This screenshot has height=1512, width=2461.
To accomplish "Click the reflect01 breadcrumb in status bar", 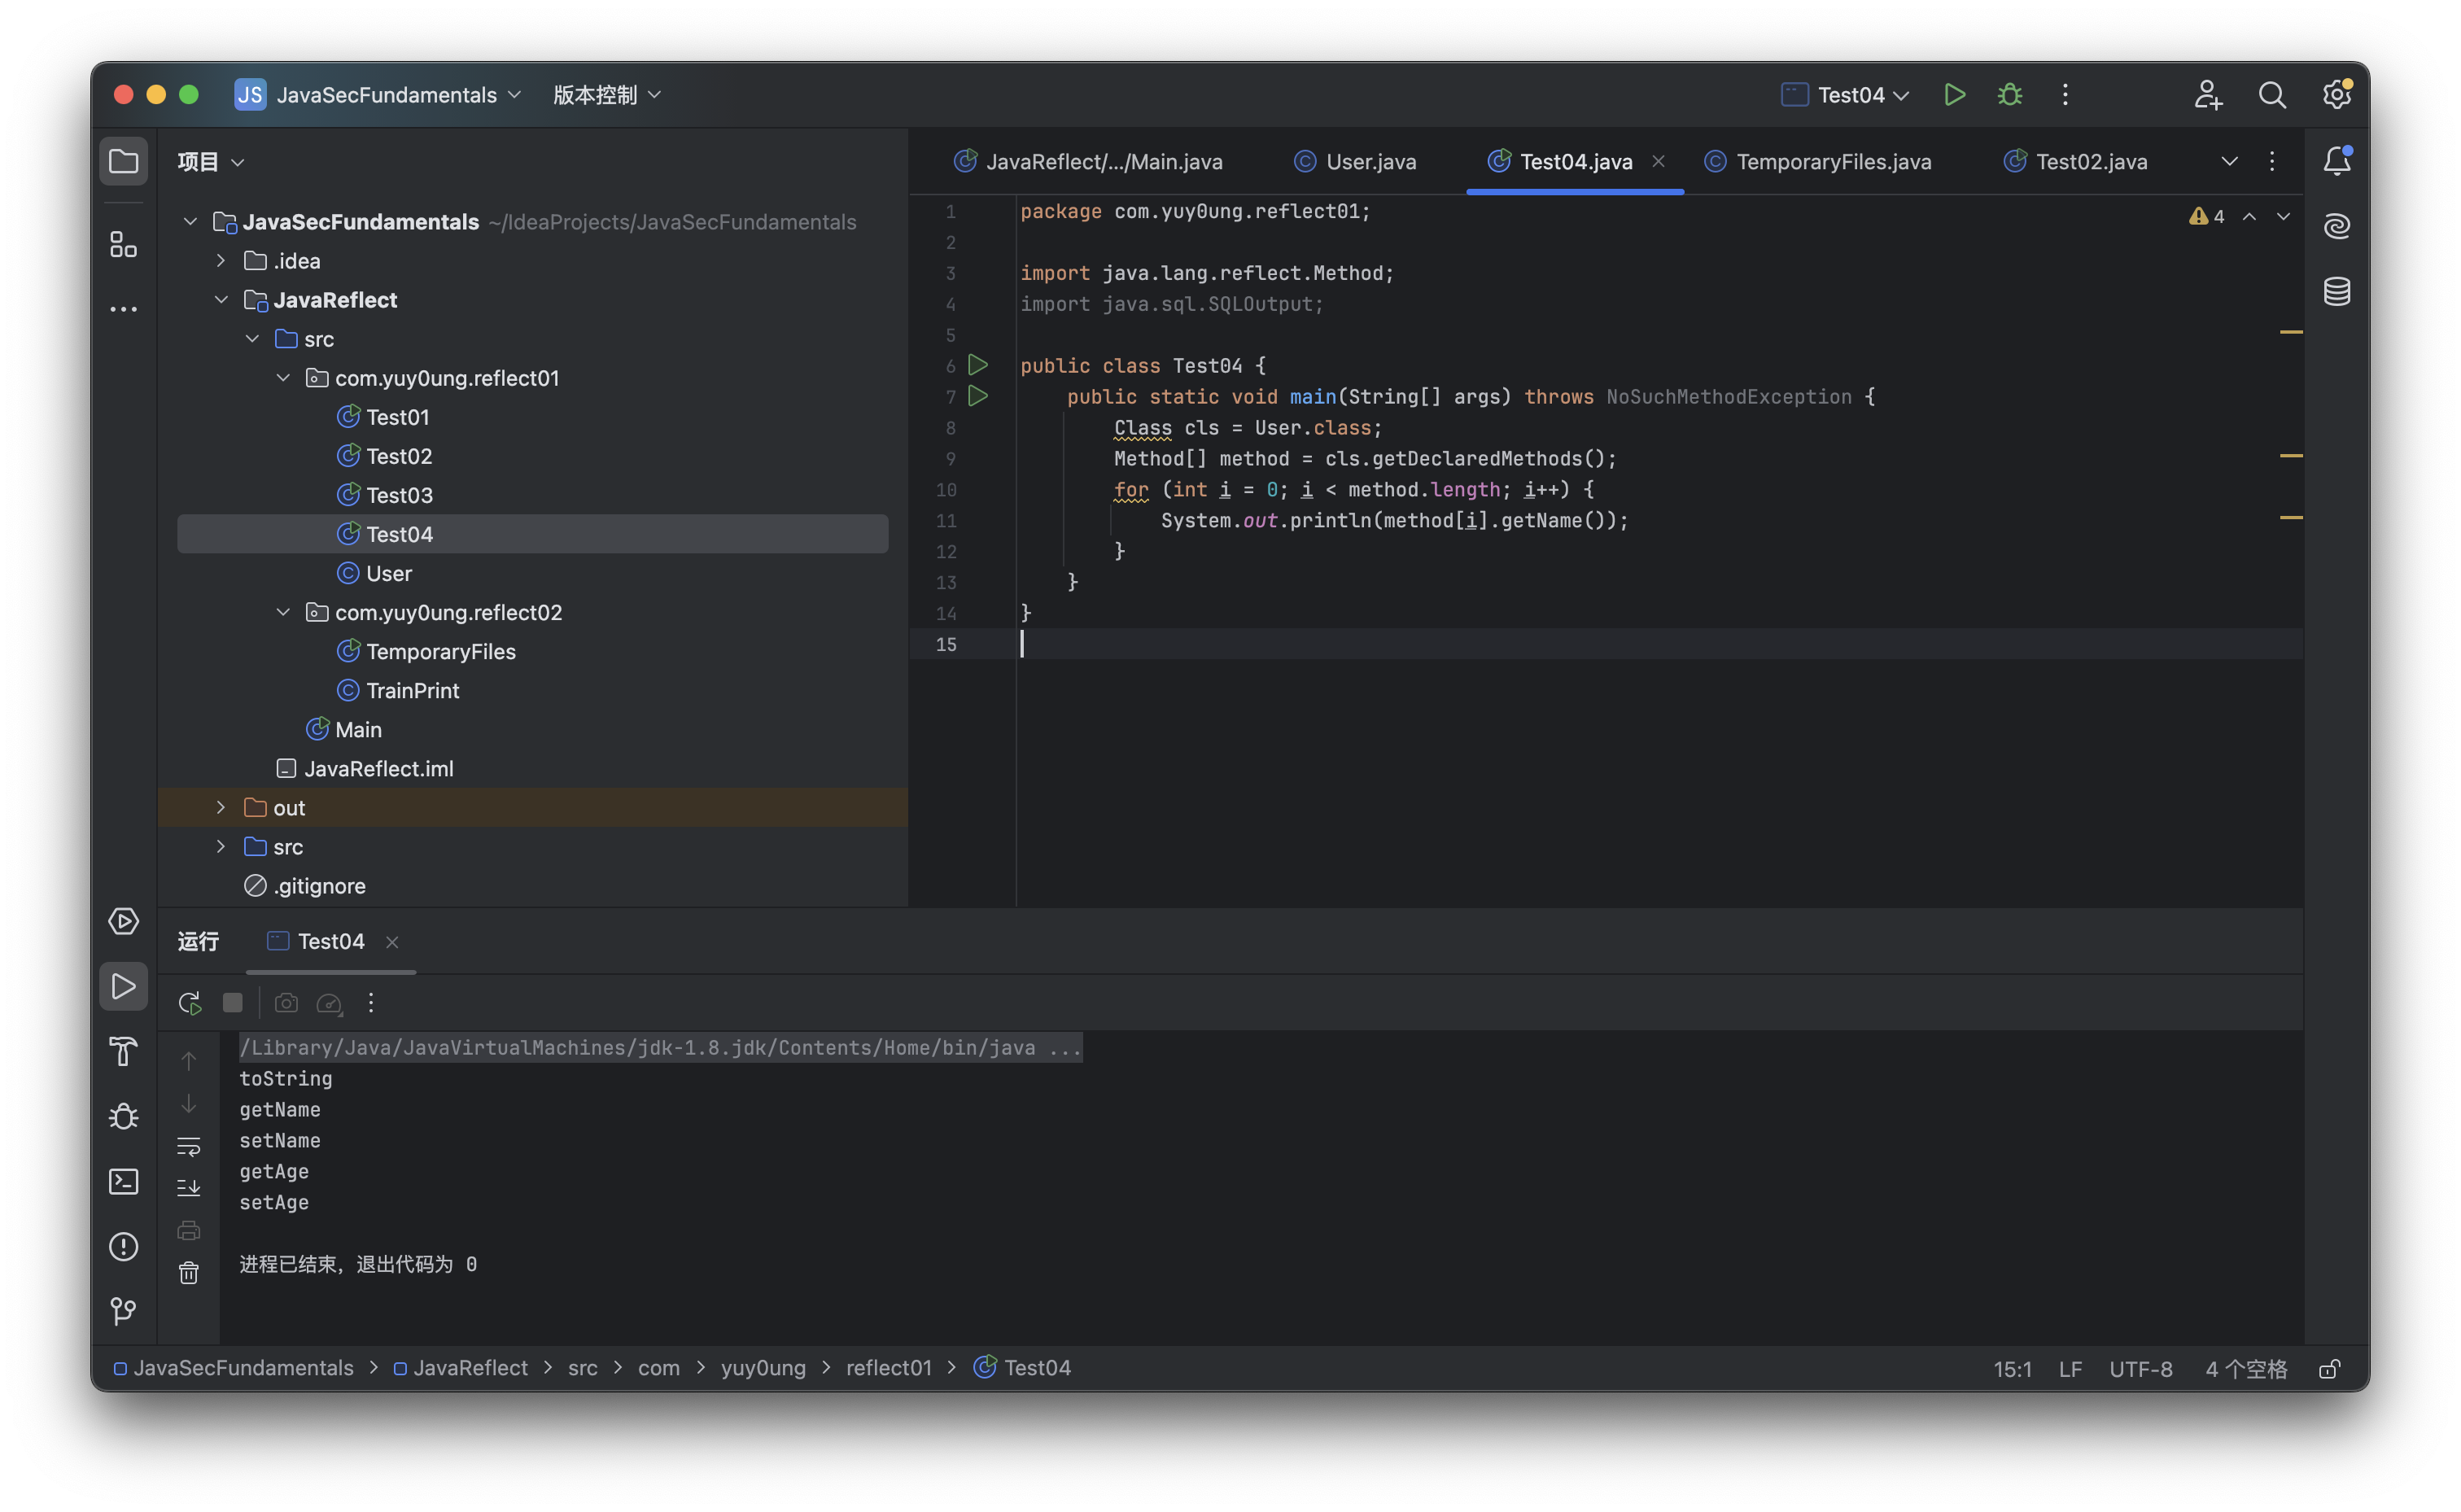I will (888, 1368).
